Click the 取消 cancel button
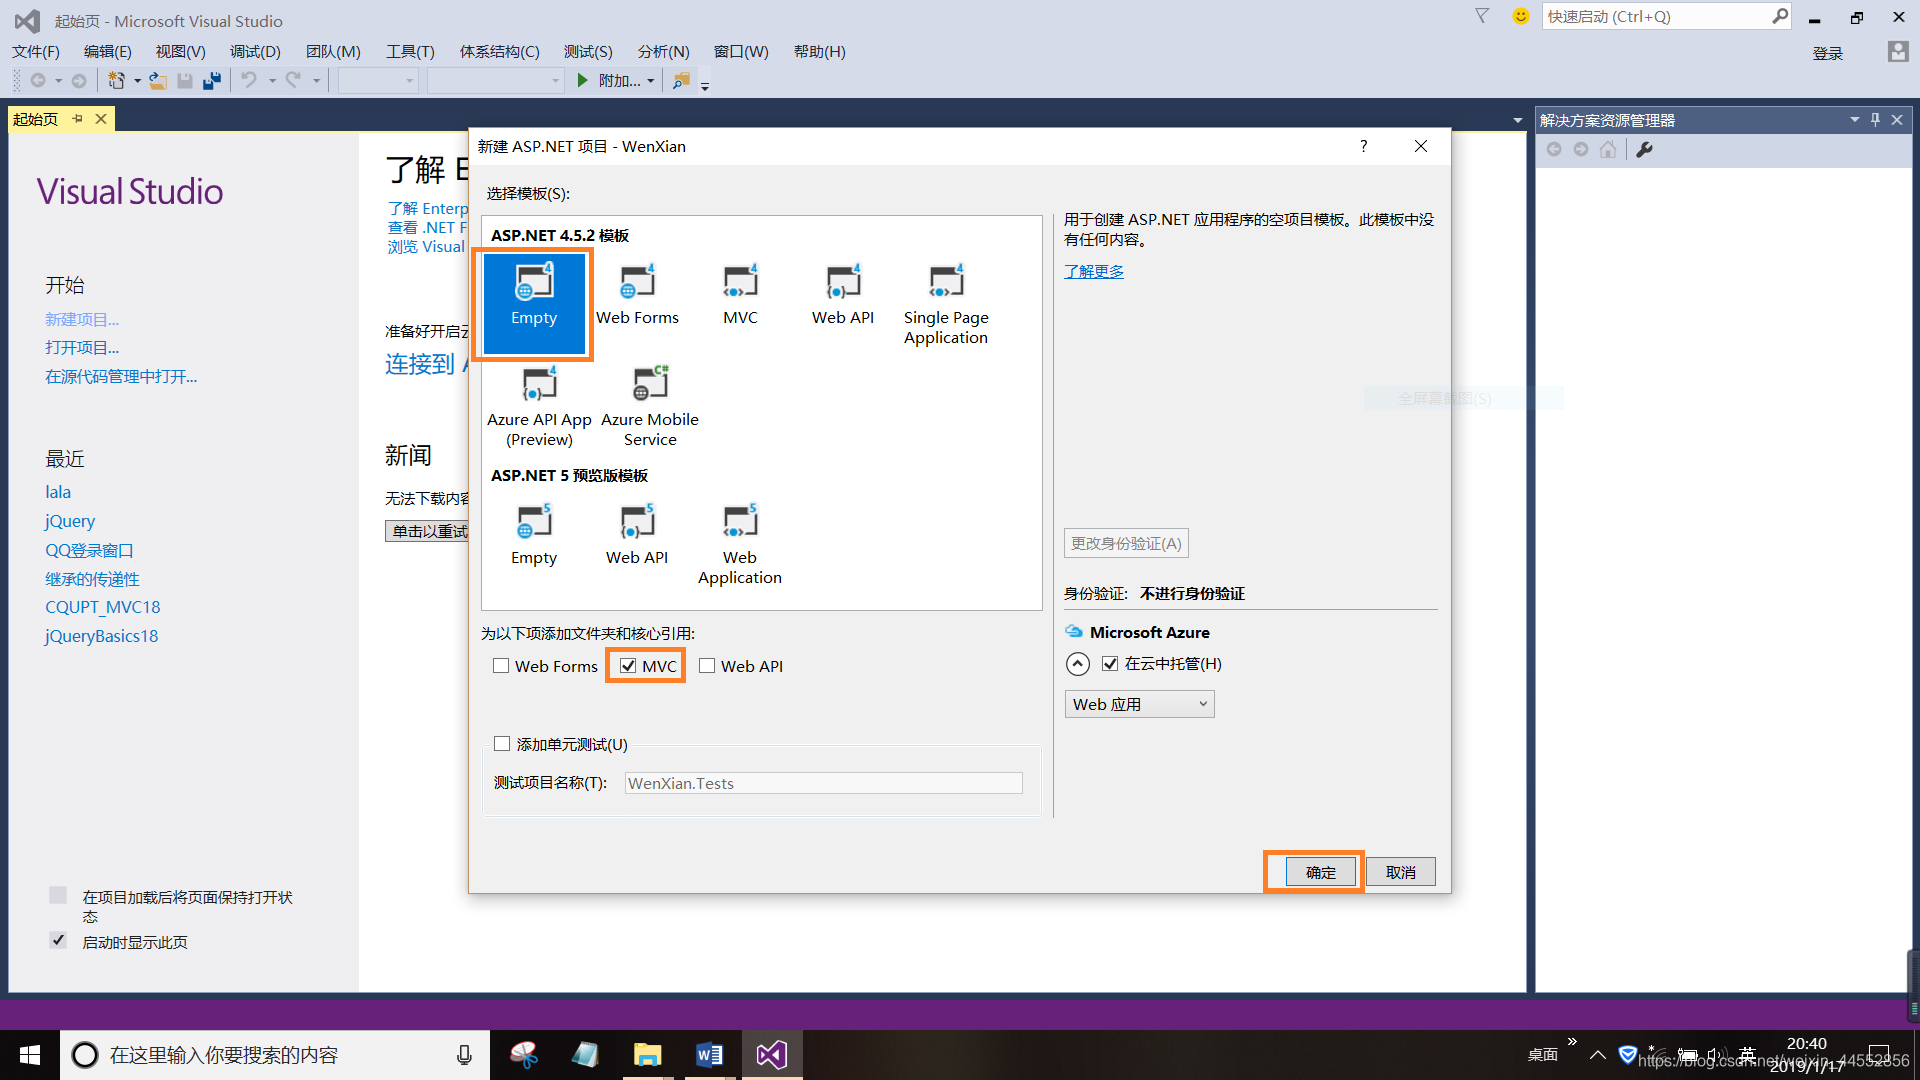The width and height of the screenshot is (1920, 1080). click(1400, 872)
